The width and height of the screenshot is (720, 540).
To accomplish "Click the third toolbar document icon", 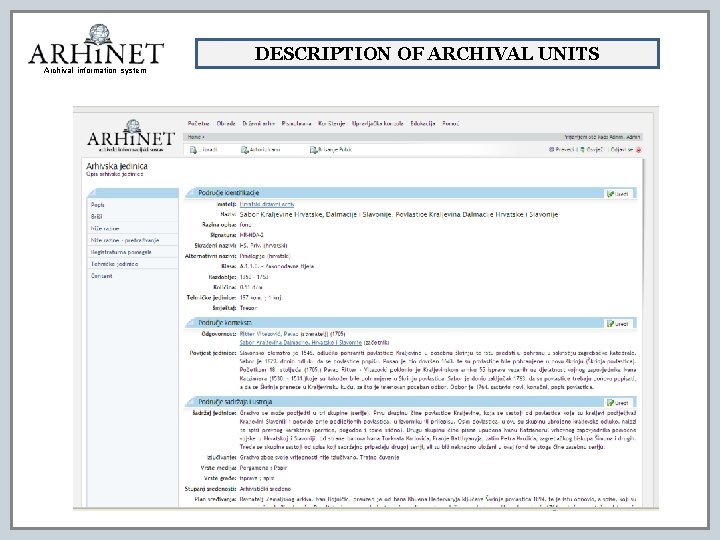I will [x=313, y=150].
